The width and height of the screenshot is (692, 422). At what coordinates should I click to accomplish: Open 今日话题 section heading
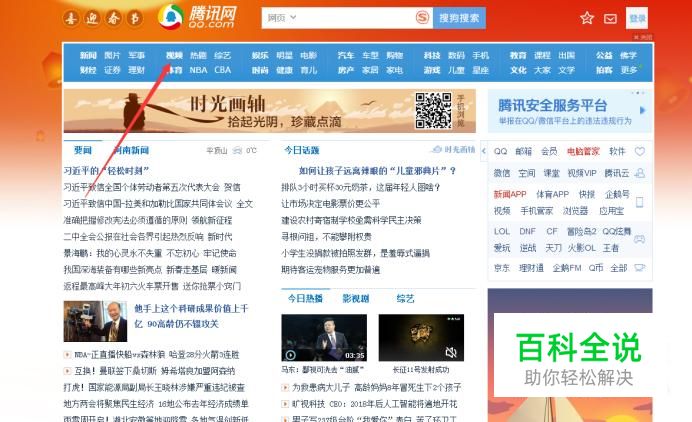[x=302, y=150]
